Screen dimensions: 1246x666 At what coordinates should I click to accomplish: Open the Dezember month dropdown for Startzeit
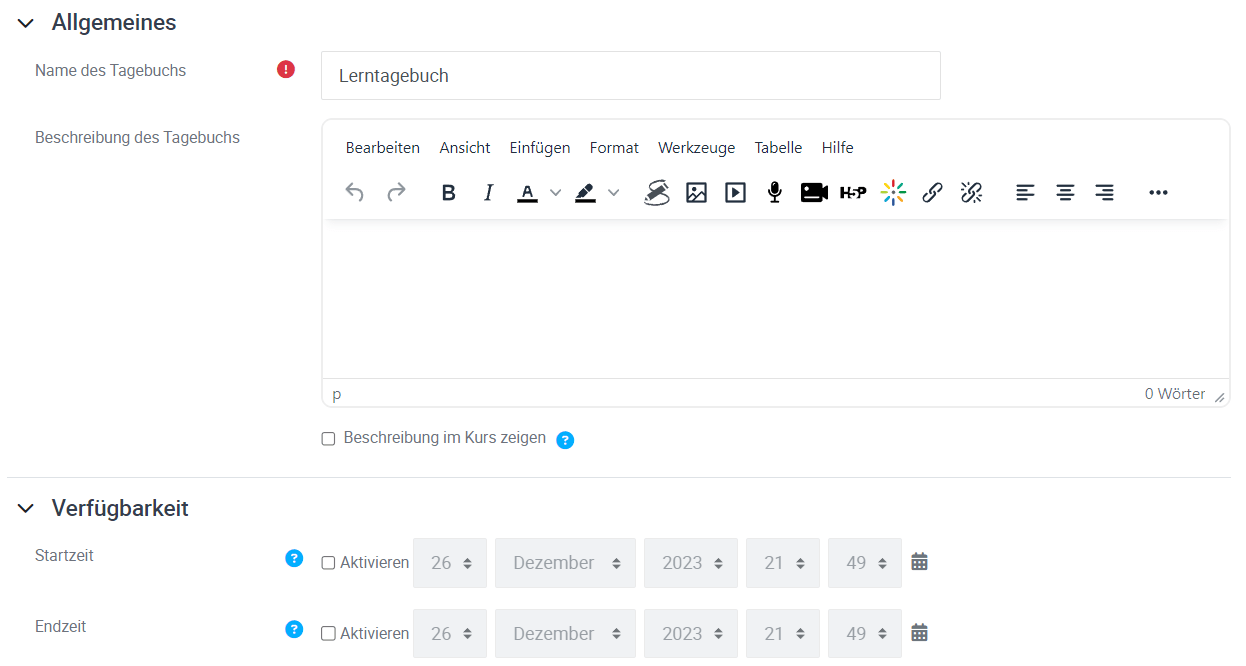(x=565, y=562)
